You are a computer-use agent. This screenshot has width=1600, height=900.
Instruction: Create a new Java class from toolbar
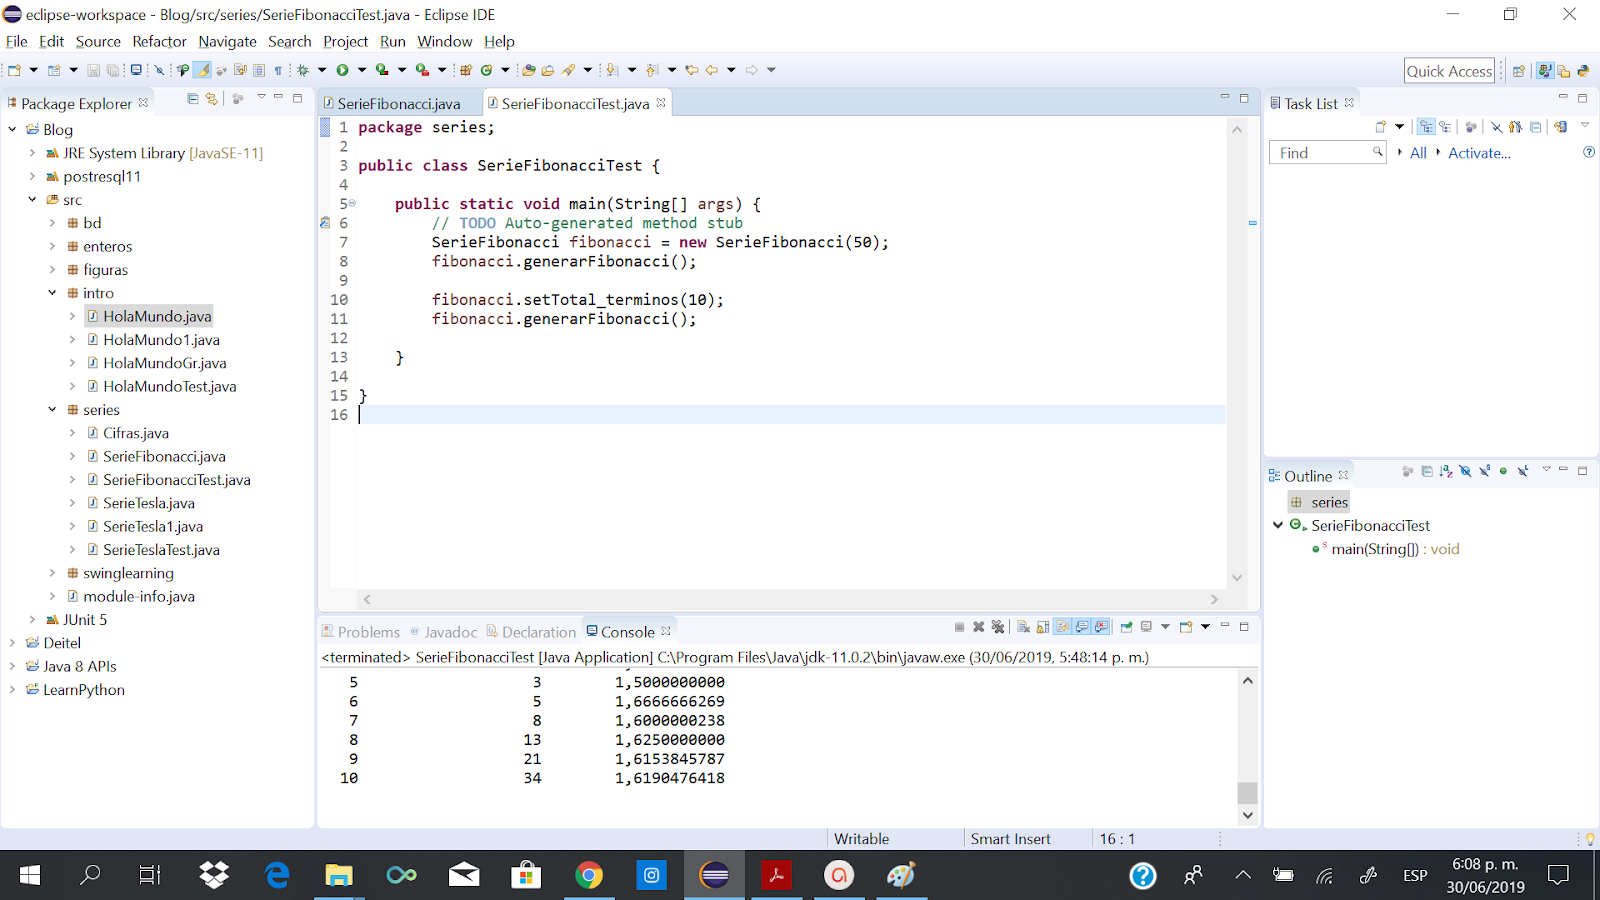[485, 70]
